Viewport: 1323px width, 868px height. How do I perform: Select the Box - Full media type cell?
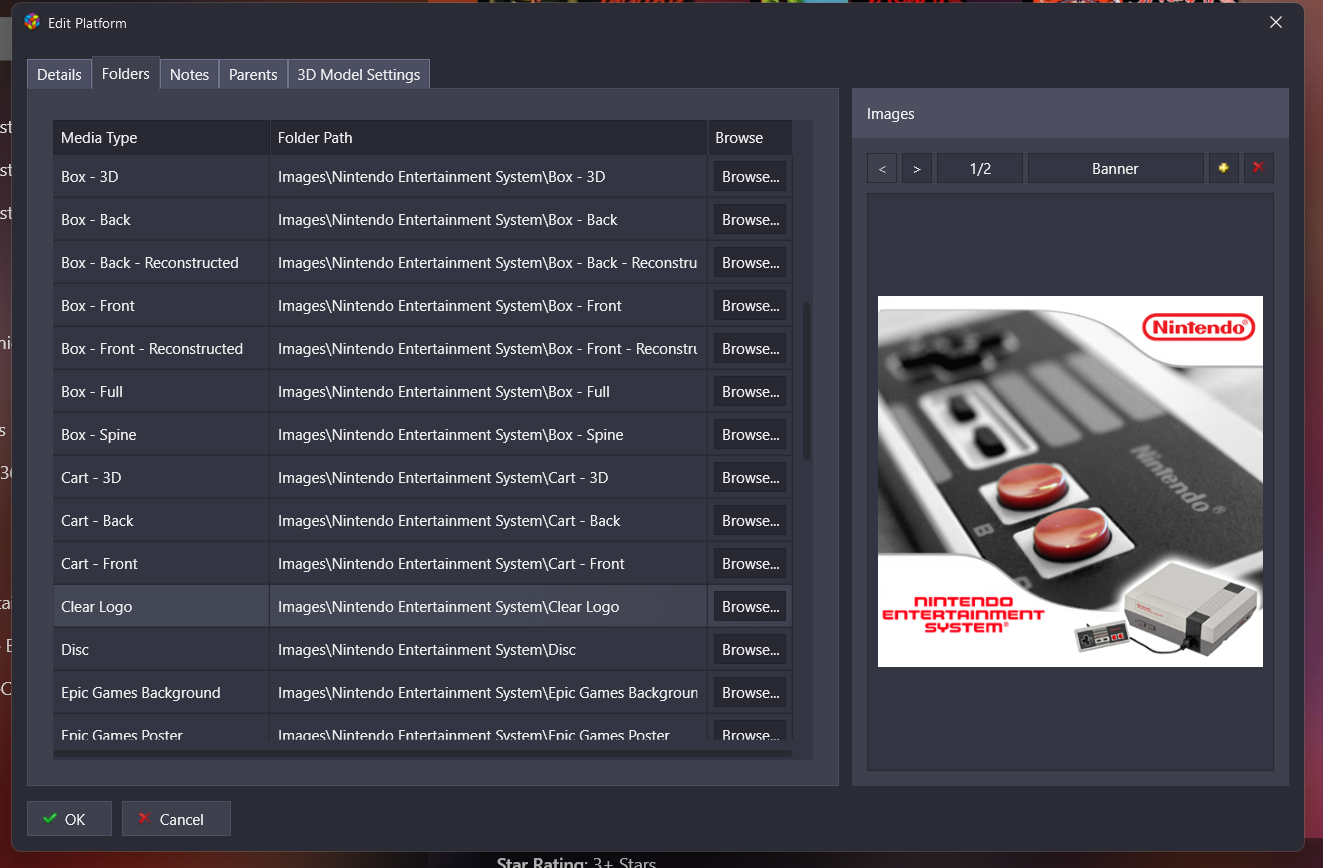click(x=161, y=392)
